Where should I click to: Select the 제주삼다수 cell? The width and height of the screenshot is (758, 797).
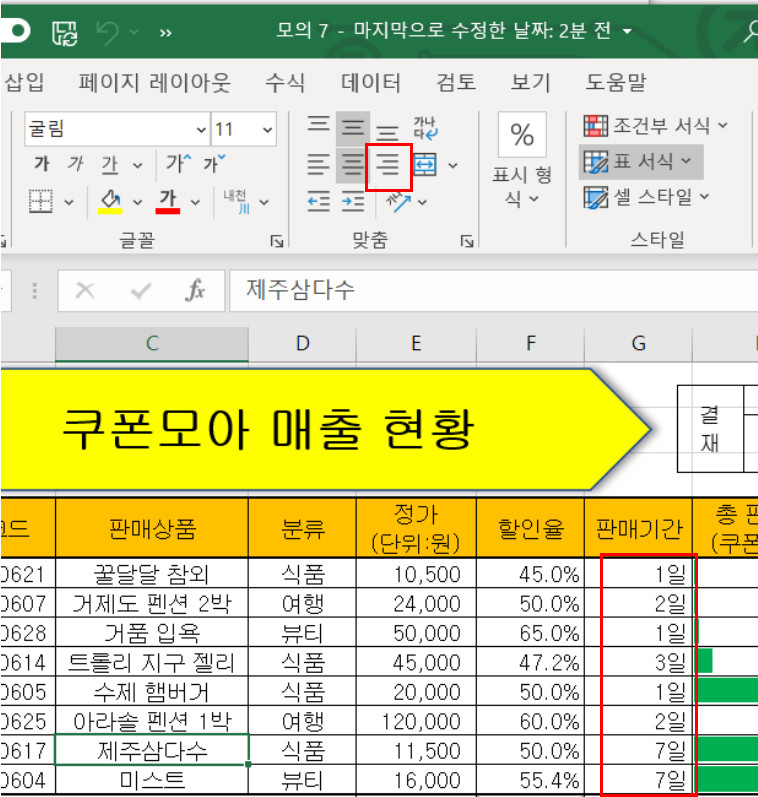[152, 750]
